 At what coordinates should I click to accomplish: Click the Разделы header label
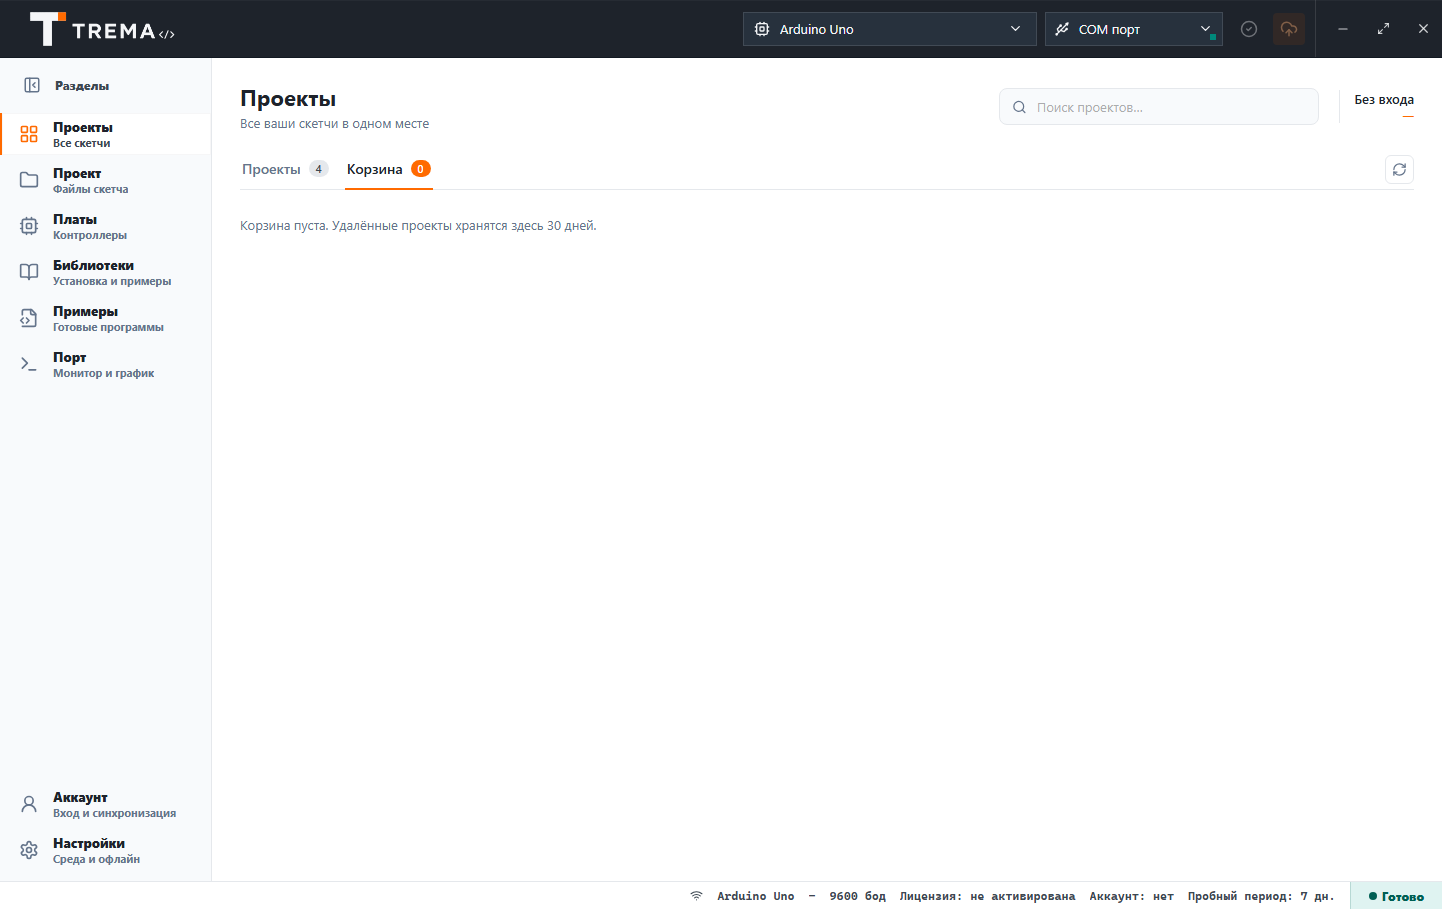pyautogui.click(x=82, y=86)
